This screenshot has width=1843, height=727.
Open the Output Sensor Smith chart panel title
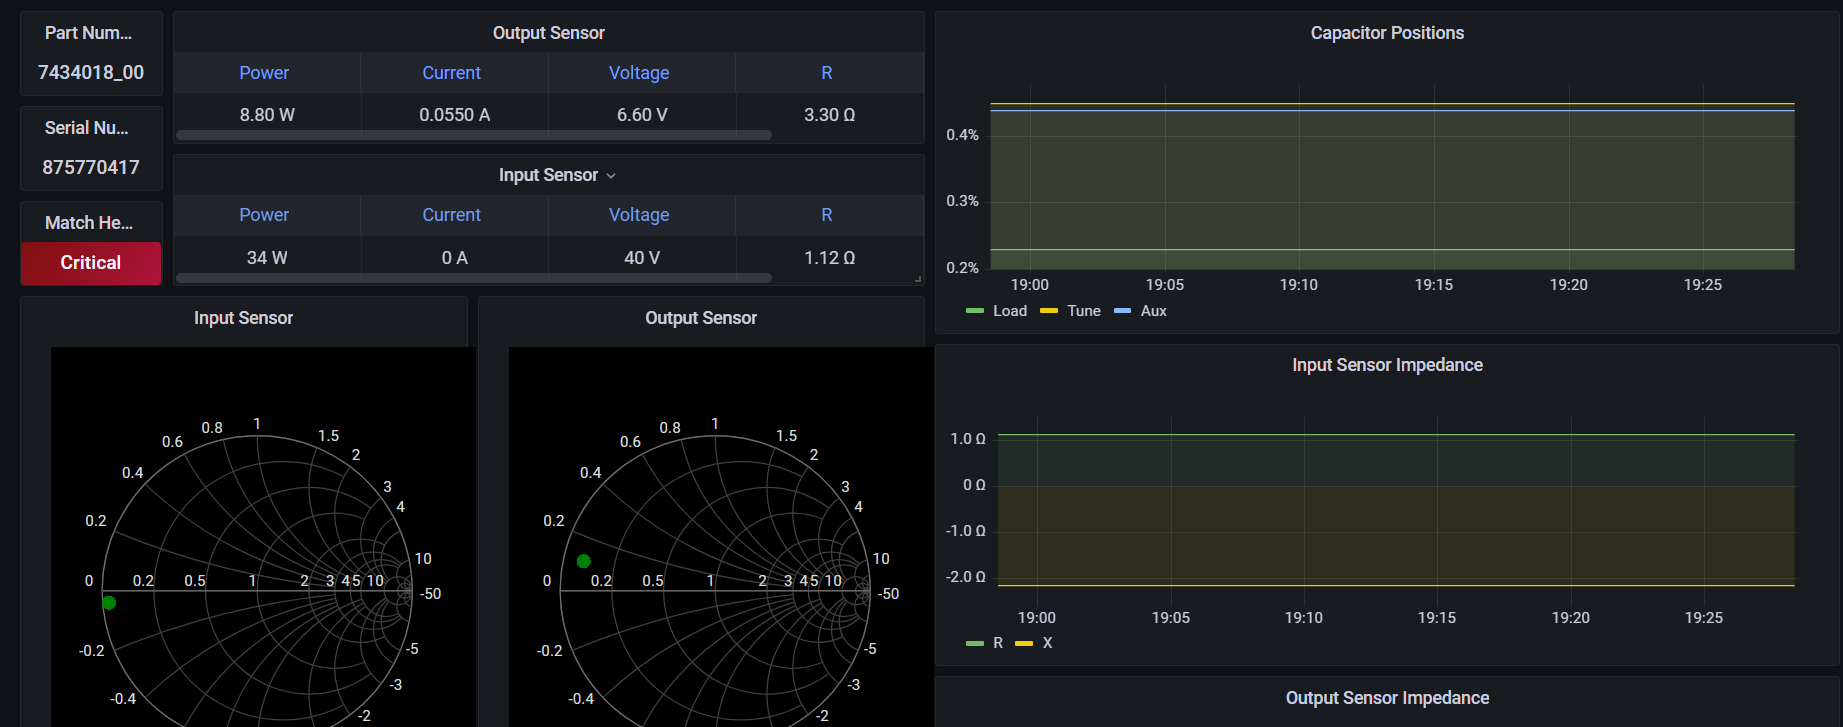tap(701, 318)
